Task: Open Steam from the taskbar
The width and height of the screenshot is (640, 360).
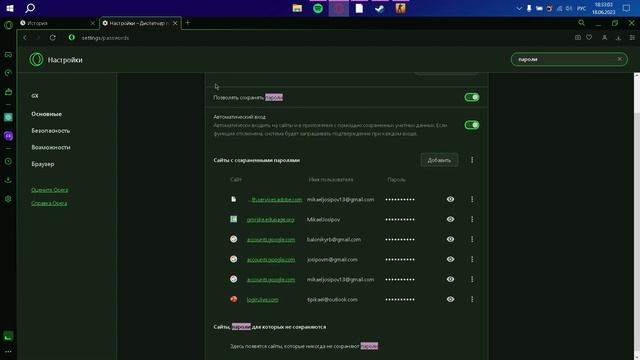Action: click(380, 8)
